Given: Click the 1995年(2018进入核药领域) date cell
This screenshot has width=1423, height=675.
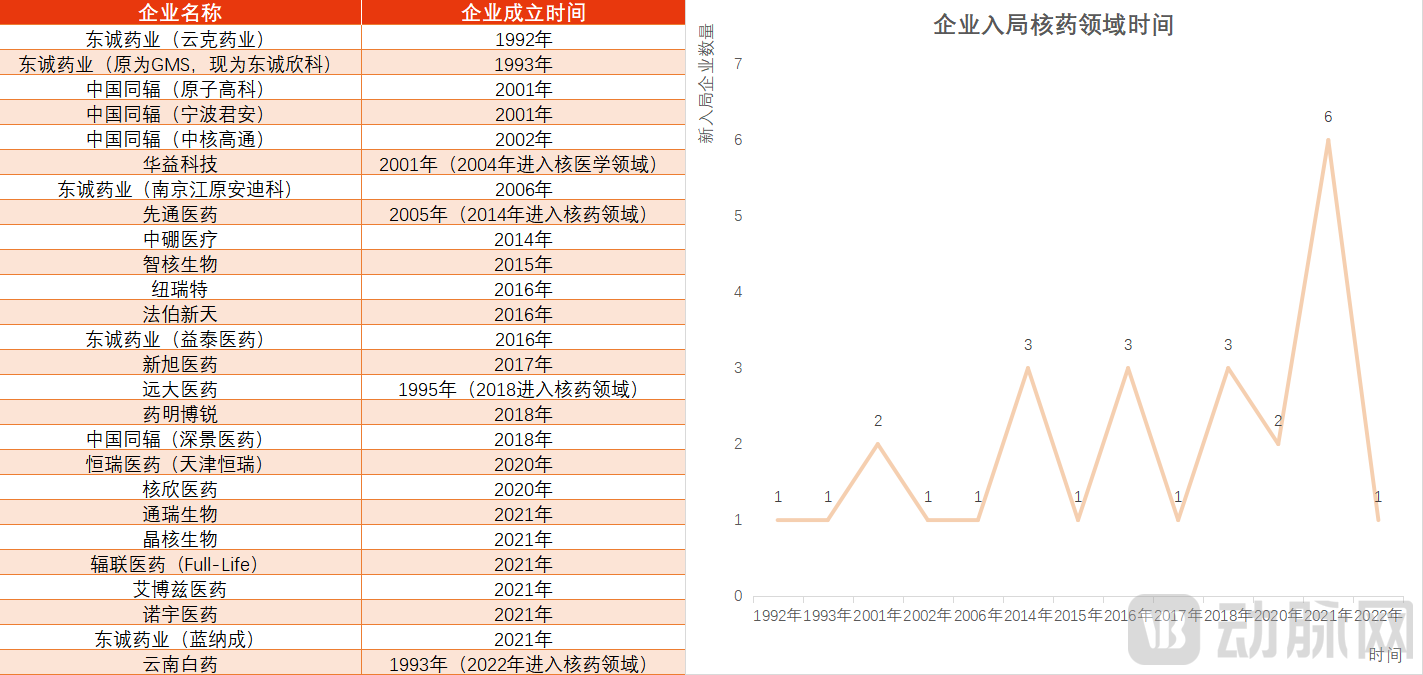Looking at the screenshot, I should point(523,388).
